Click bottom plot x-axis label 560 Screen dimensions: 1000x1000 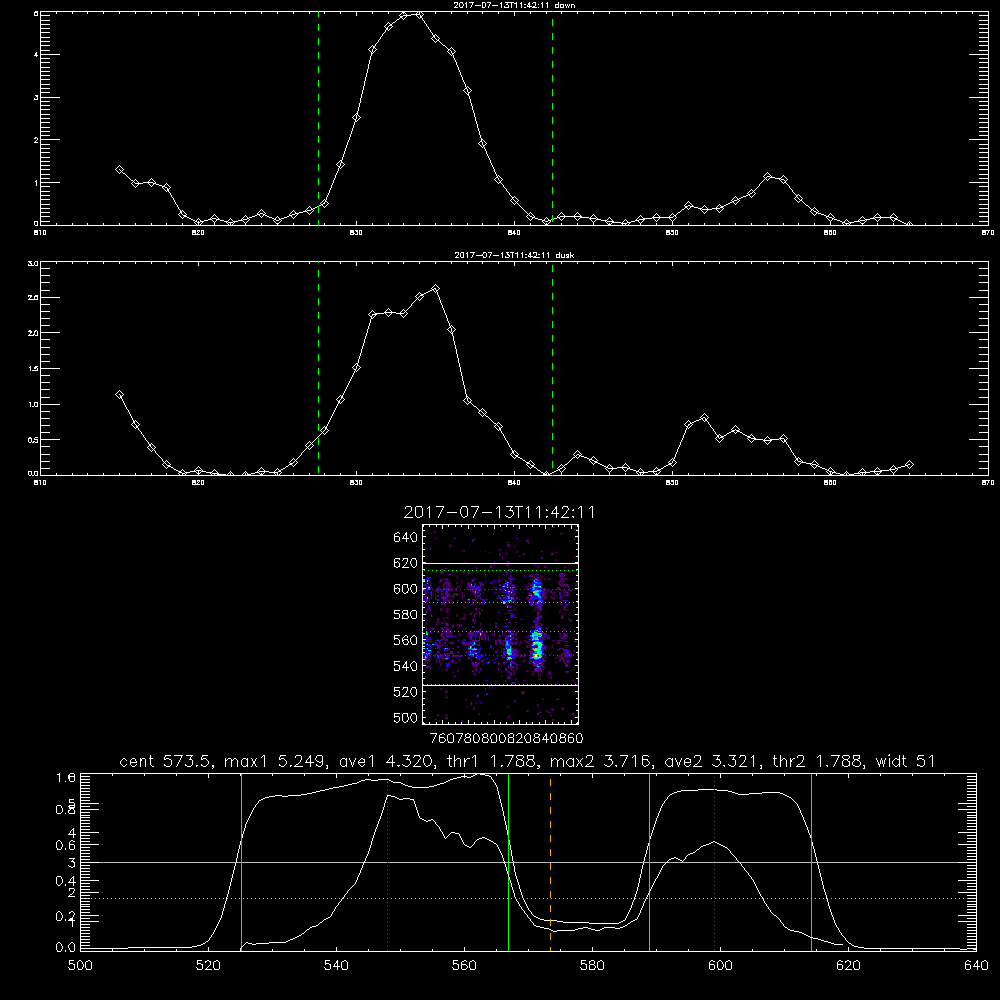[x=464, y=966]
